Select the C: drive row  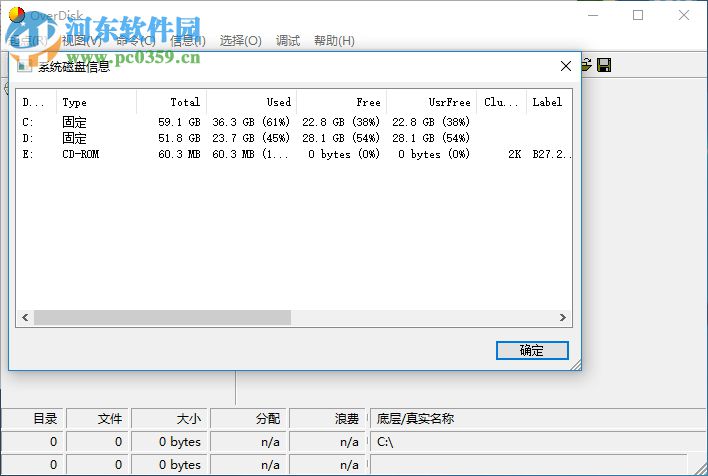pos(294,122)
